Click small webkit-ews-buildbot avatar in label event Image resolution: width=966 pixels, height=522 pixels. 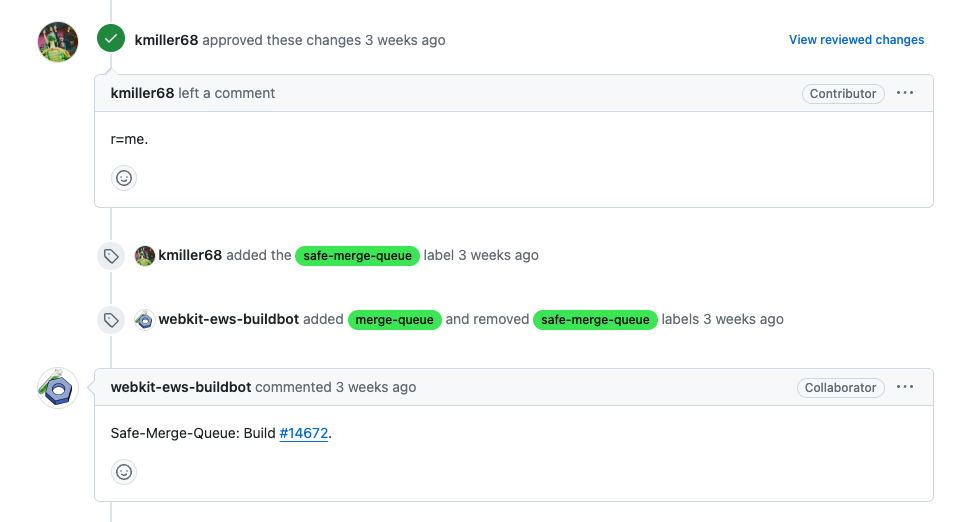pos(145,320)
